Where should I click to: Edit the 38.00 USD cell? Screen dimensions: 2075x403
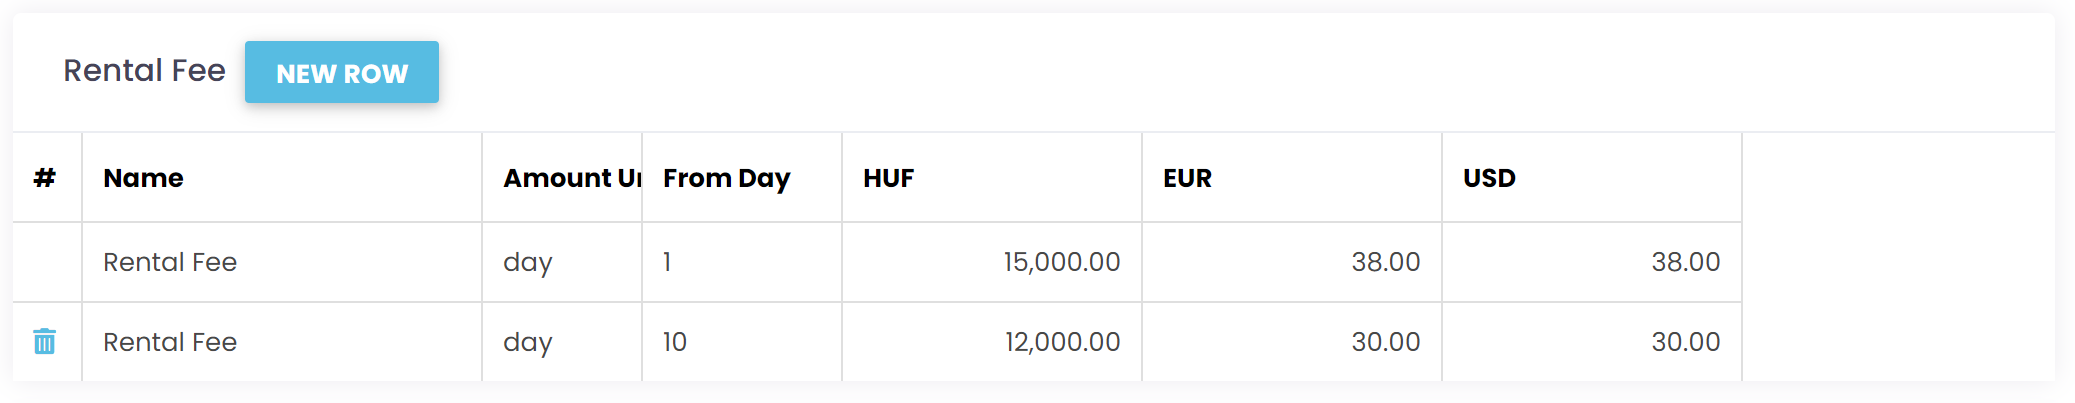[1592, 262]
